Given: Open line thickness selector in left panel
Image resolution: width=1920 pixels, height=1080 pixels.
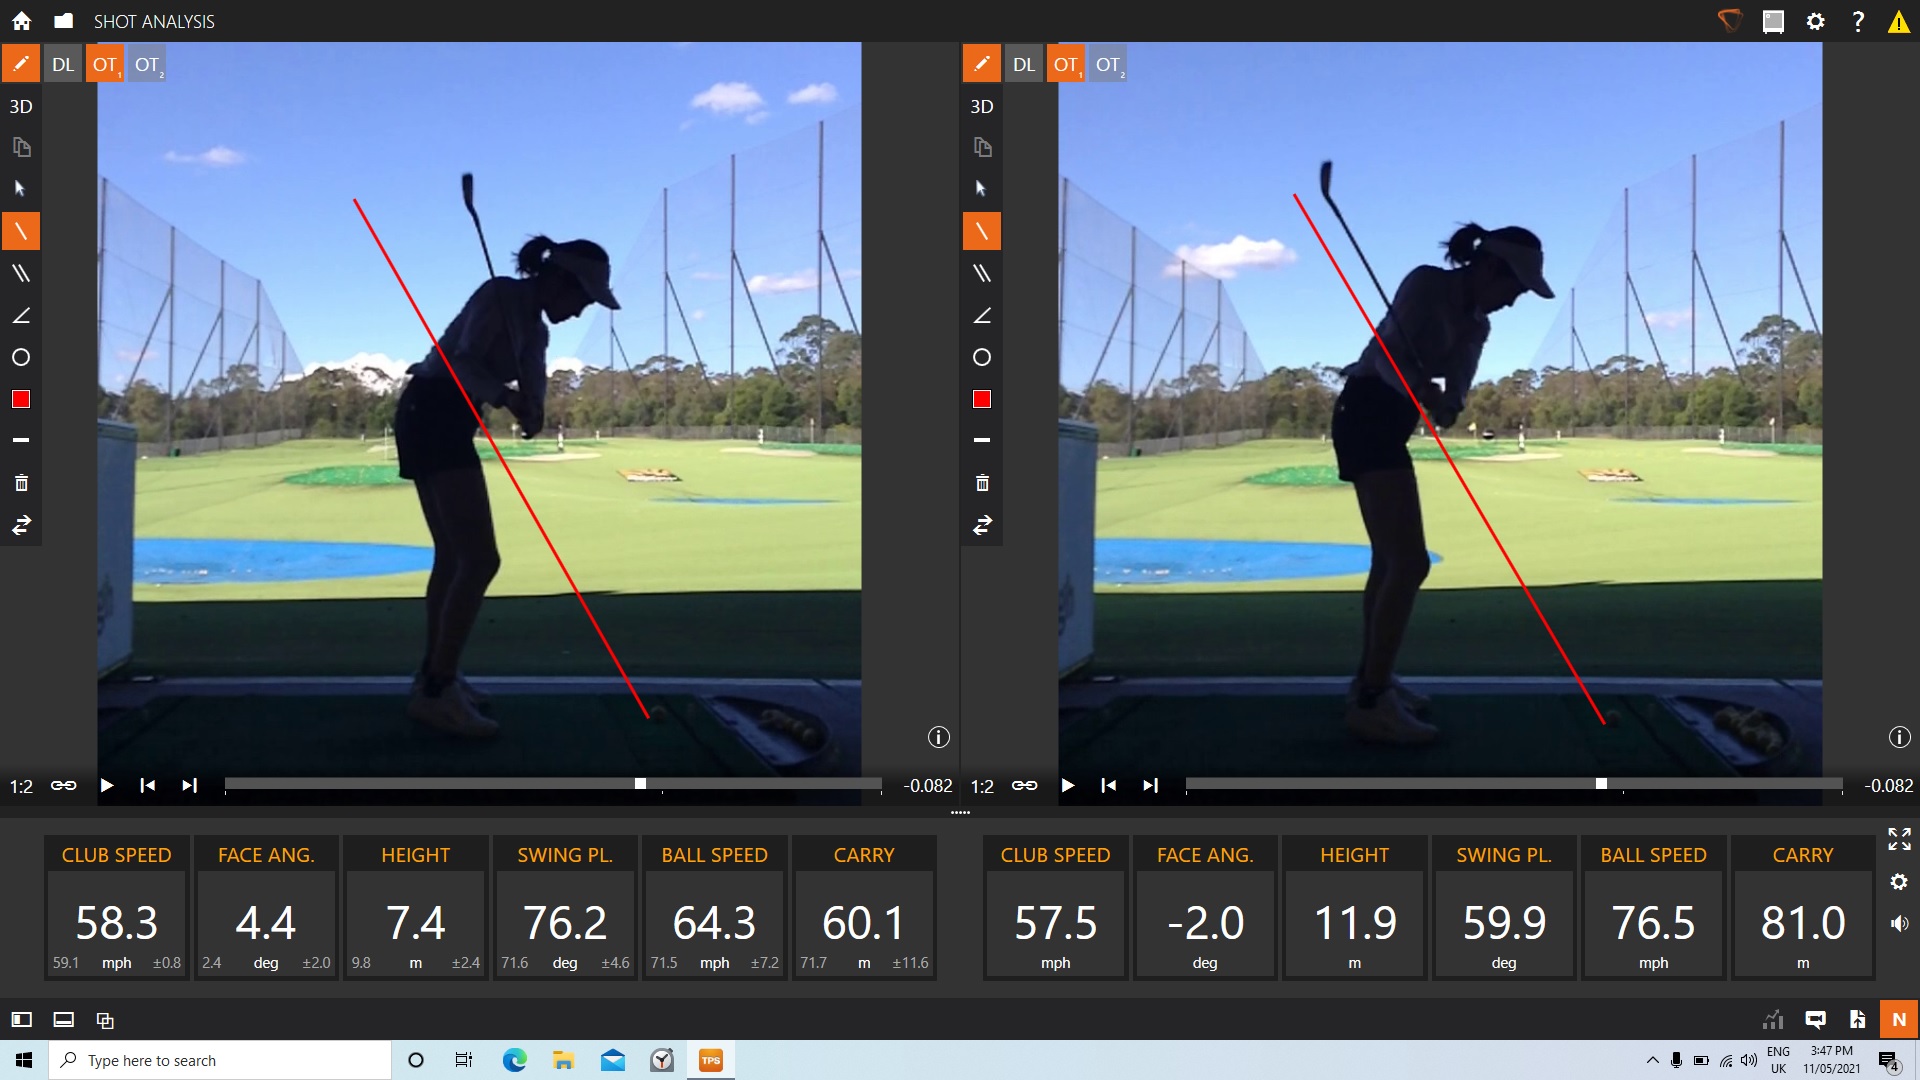Looking at the screenshot, I should (21, 440).
